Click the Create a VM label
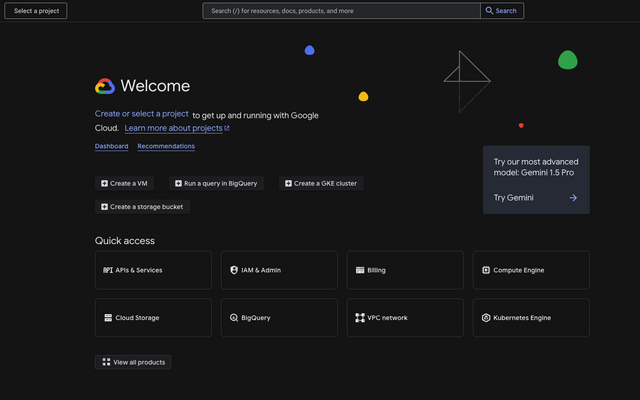Viewport: 640px width, 400px height. 129,183
